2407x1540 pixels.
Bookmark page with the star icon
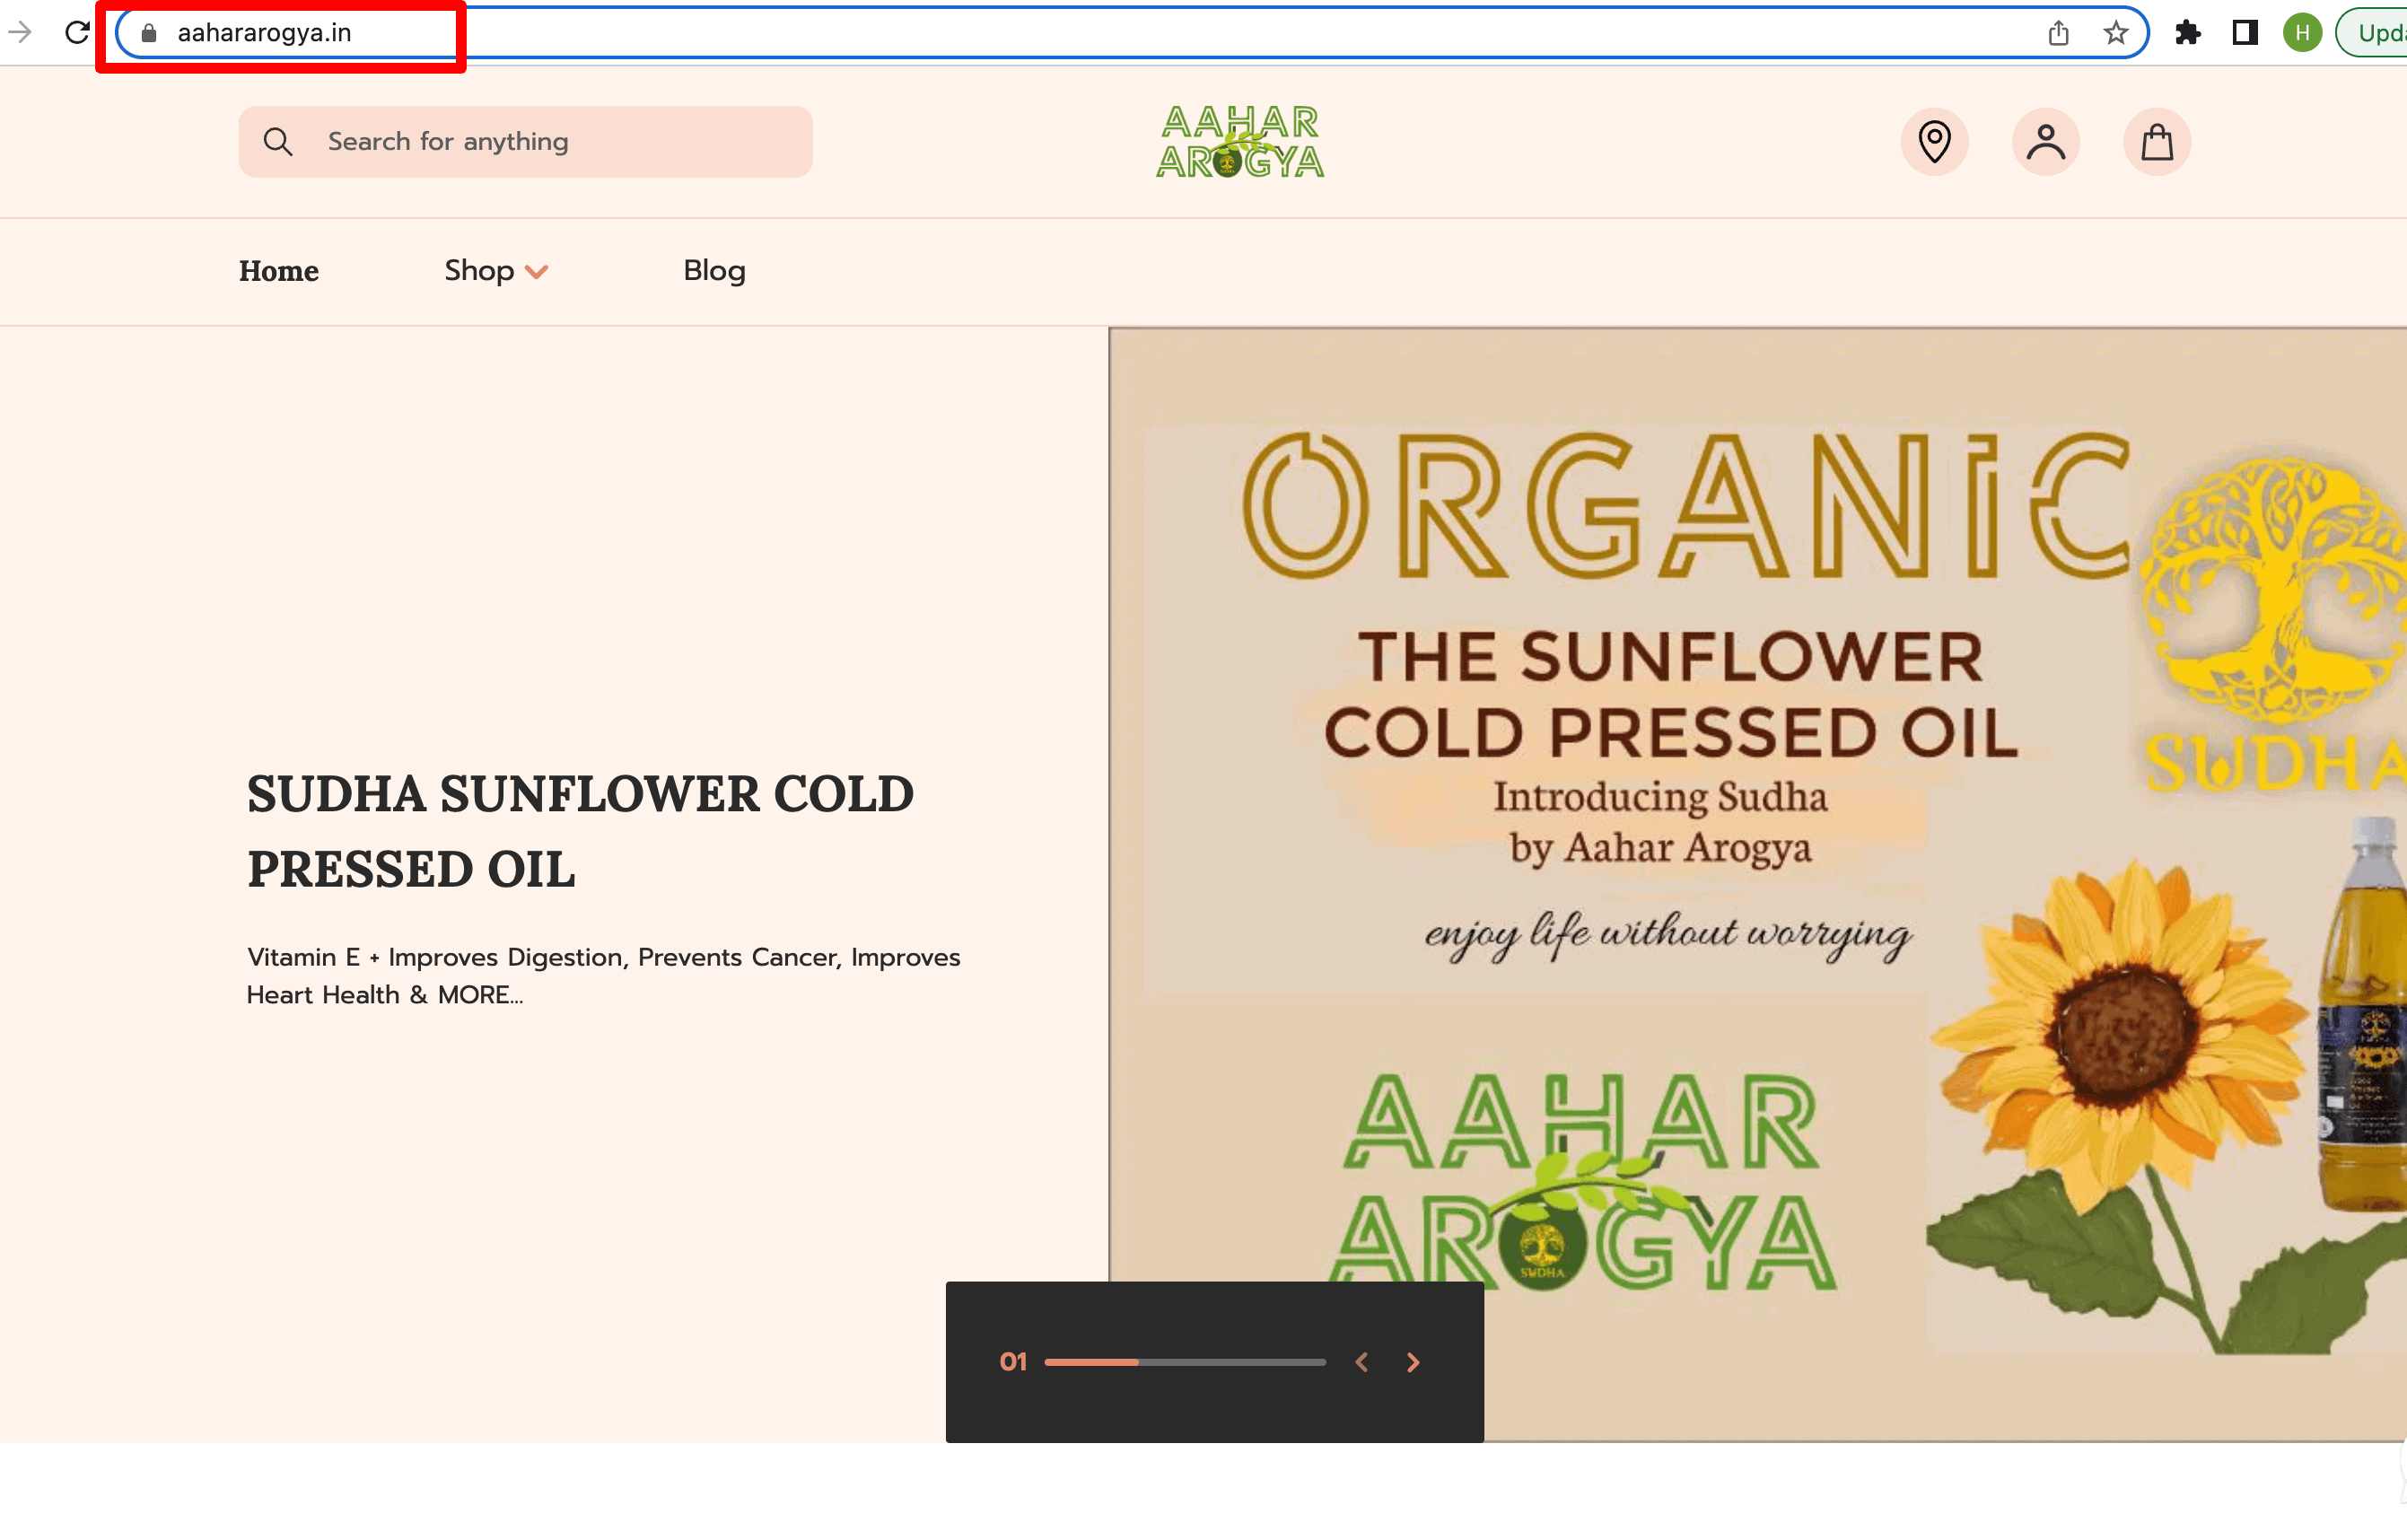2115,33
